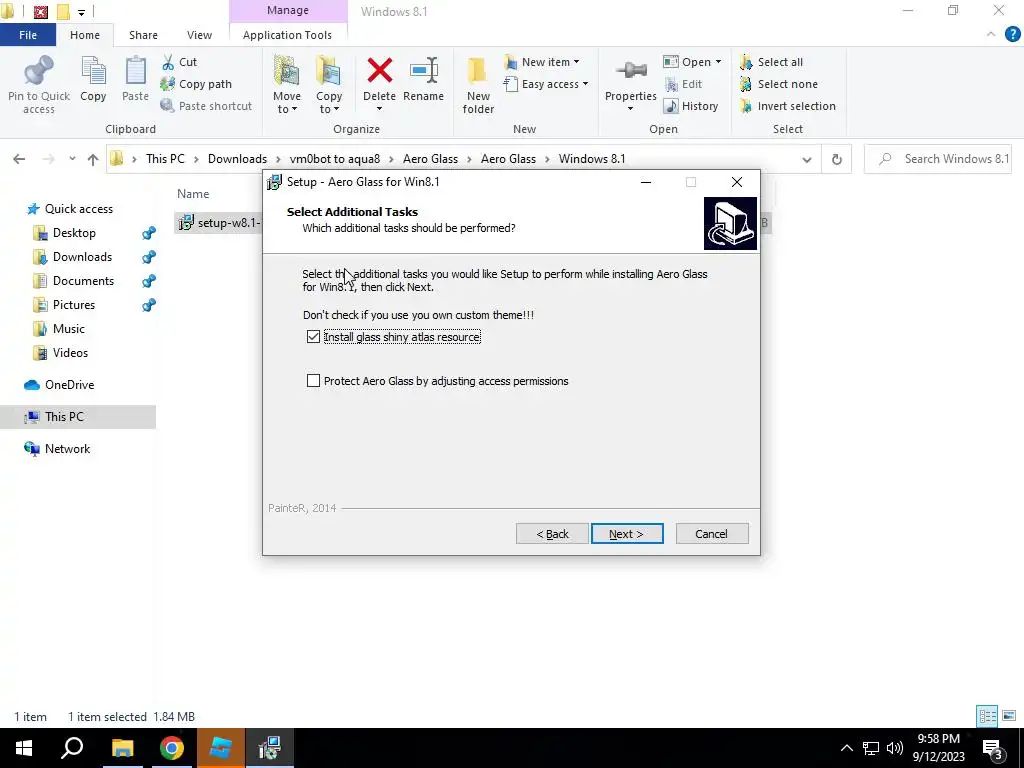Show hidden tray icons

pyautogui.click(x=846, y=748)
